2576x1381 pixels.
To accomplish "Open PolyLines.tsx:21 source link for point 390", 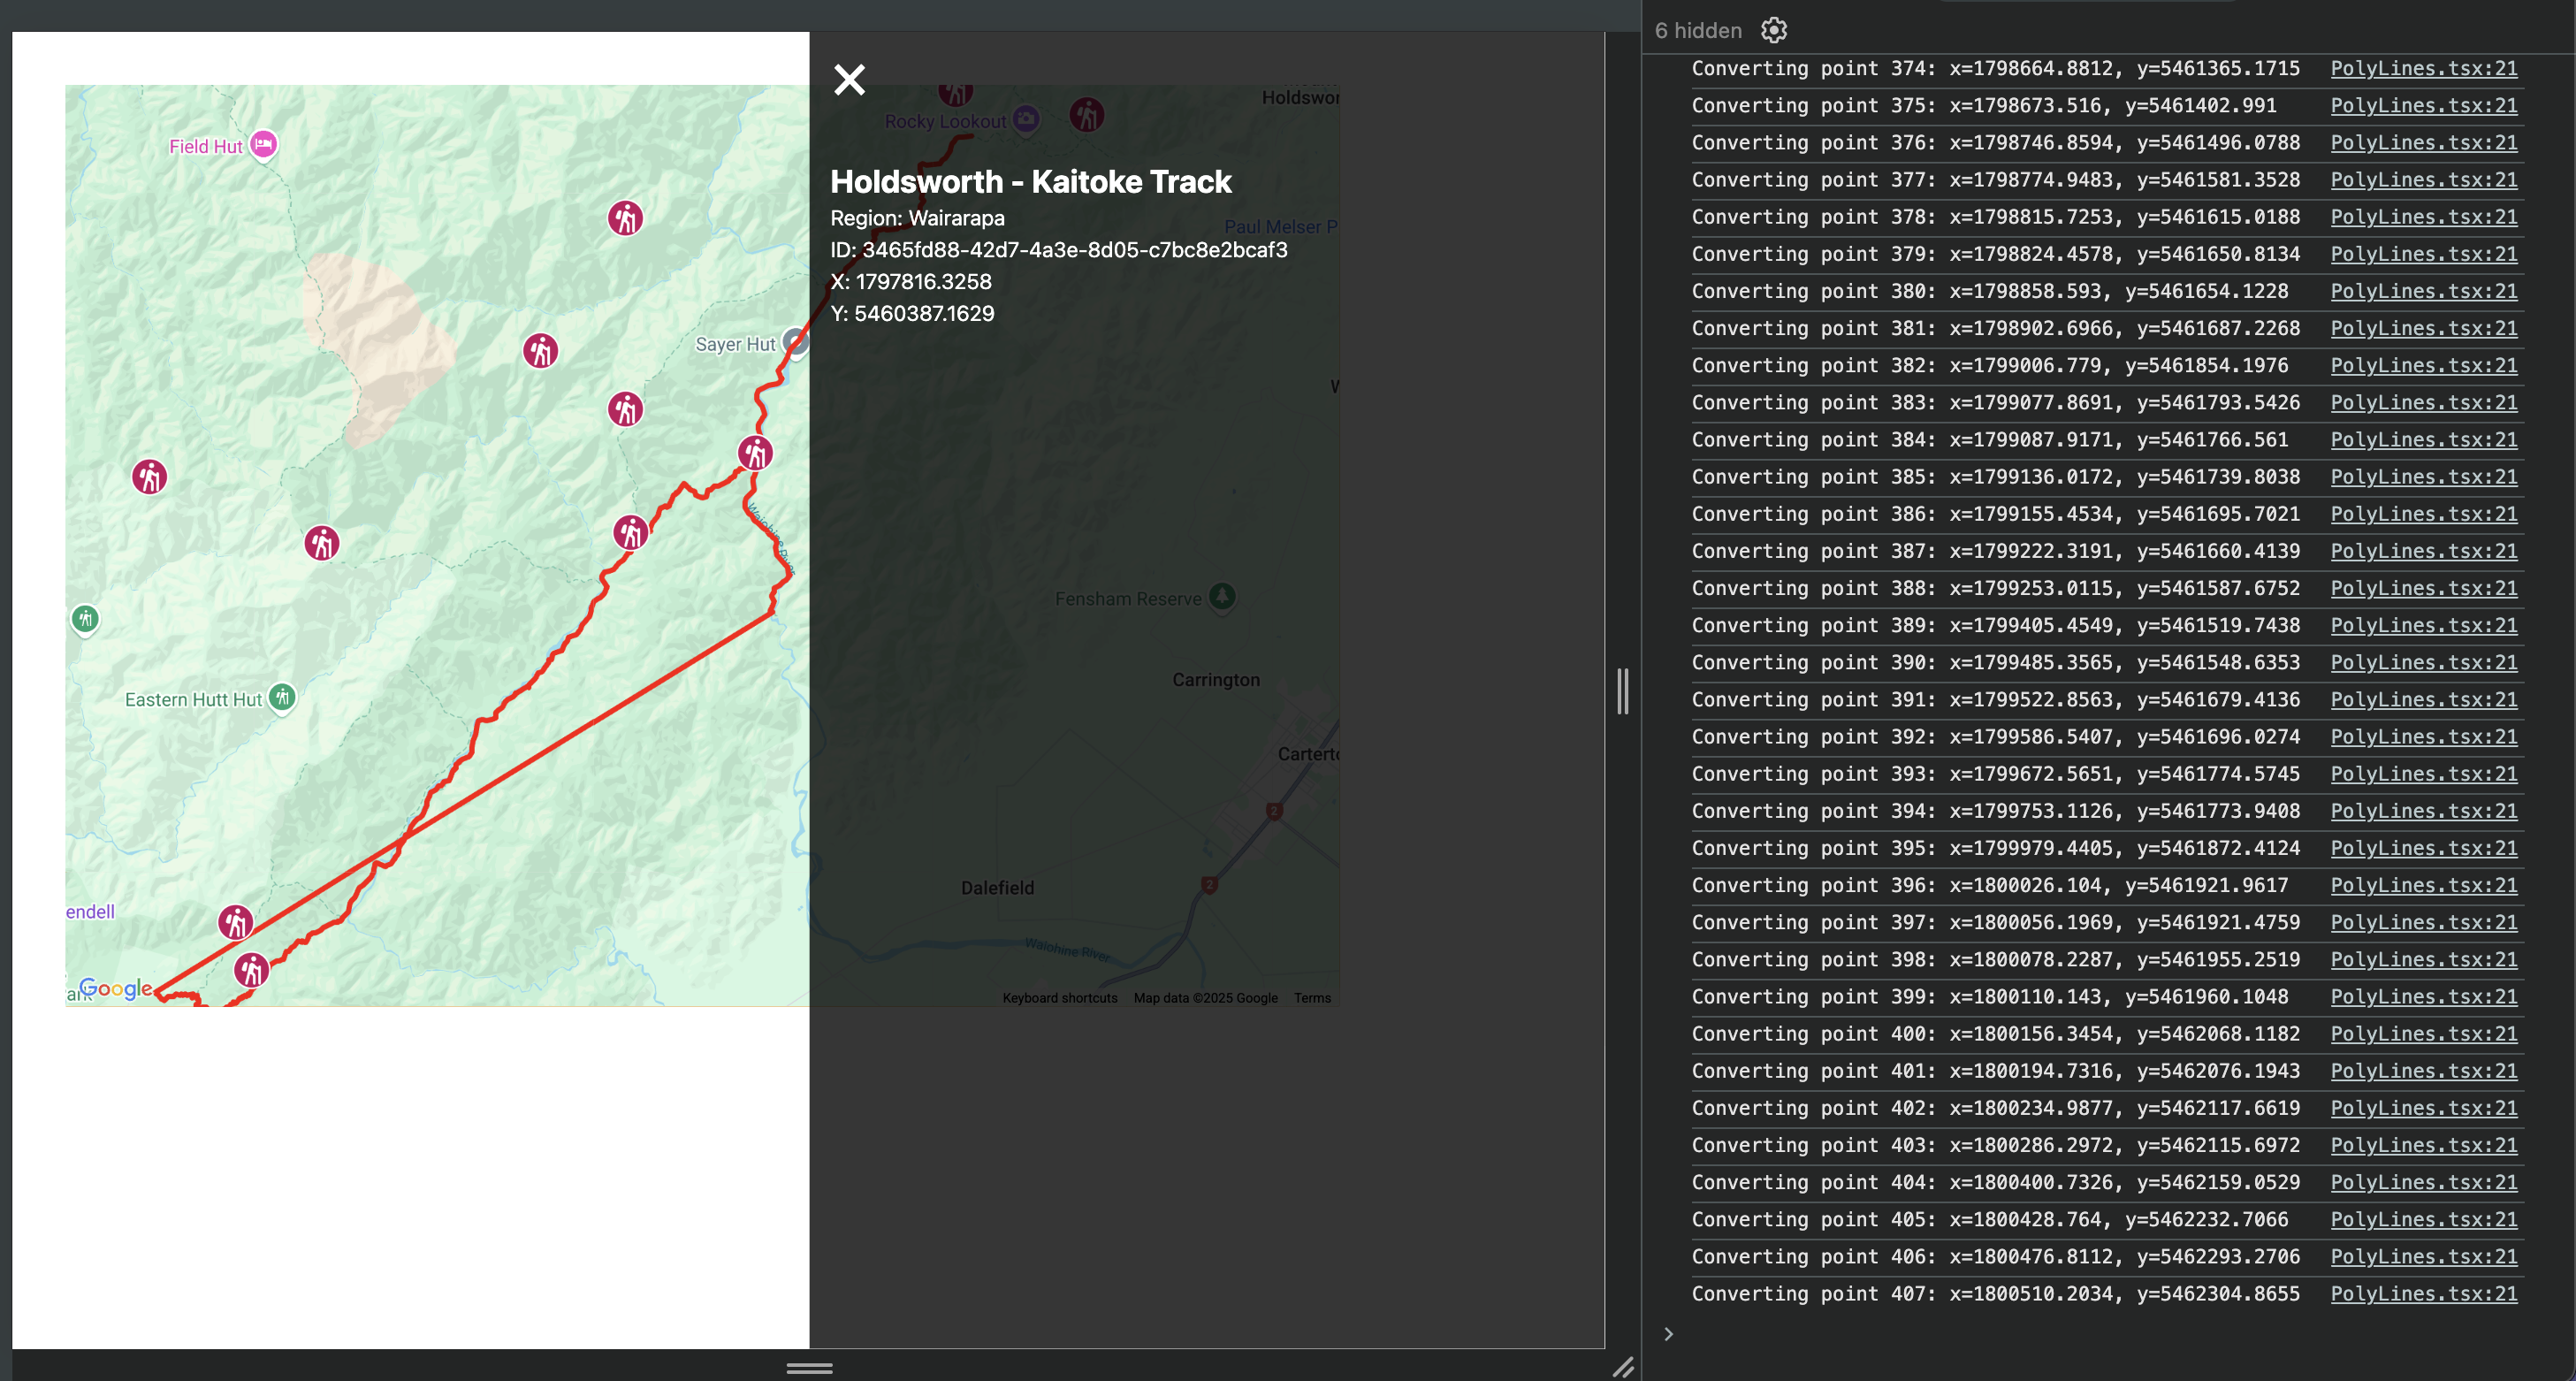I will point(2423,662).
